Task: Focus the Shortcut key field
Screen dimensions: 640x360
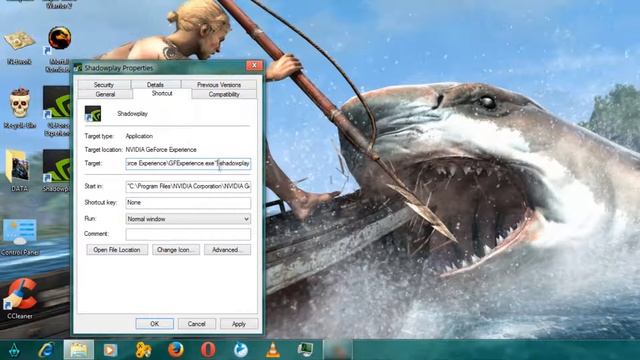Action: point(188,202)
